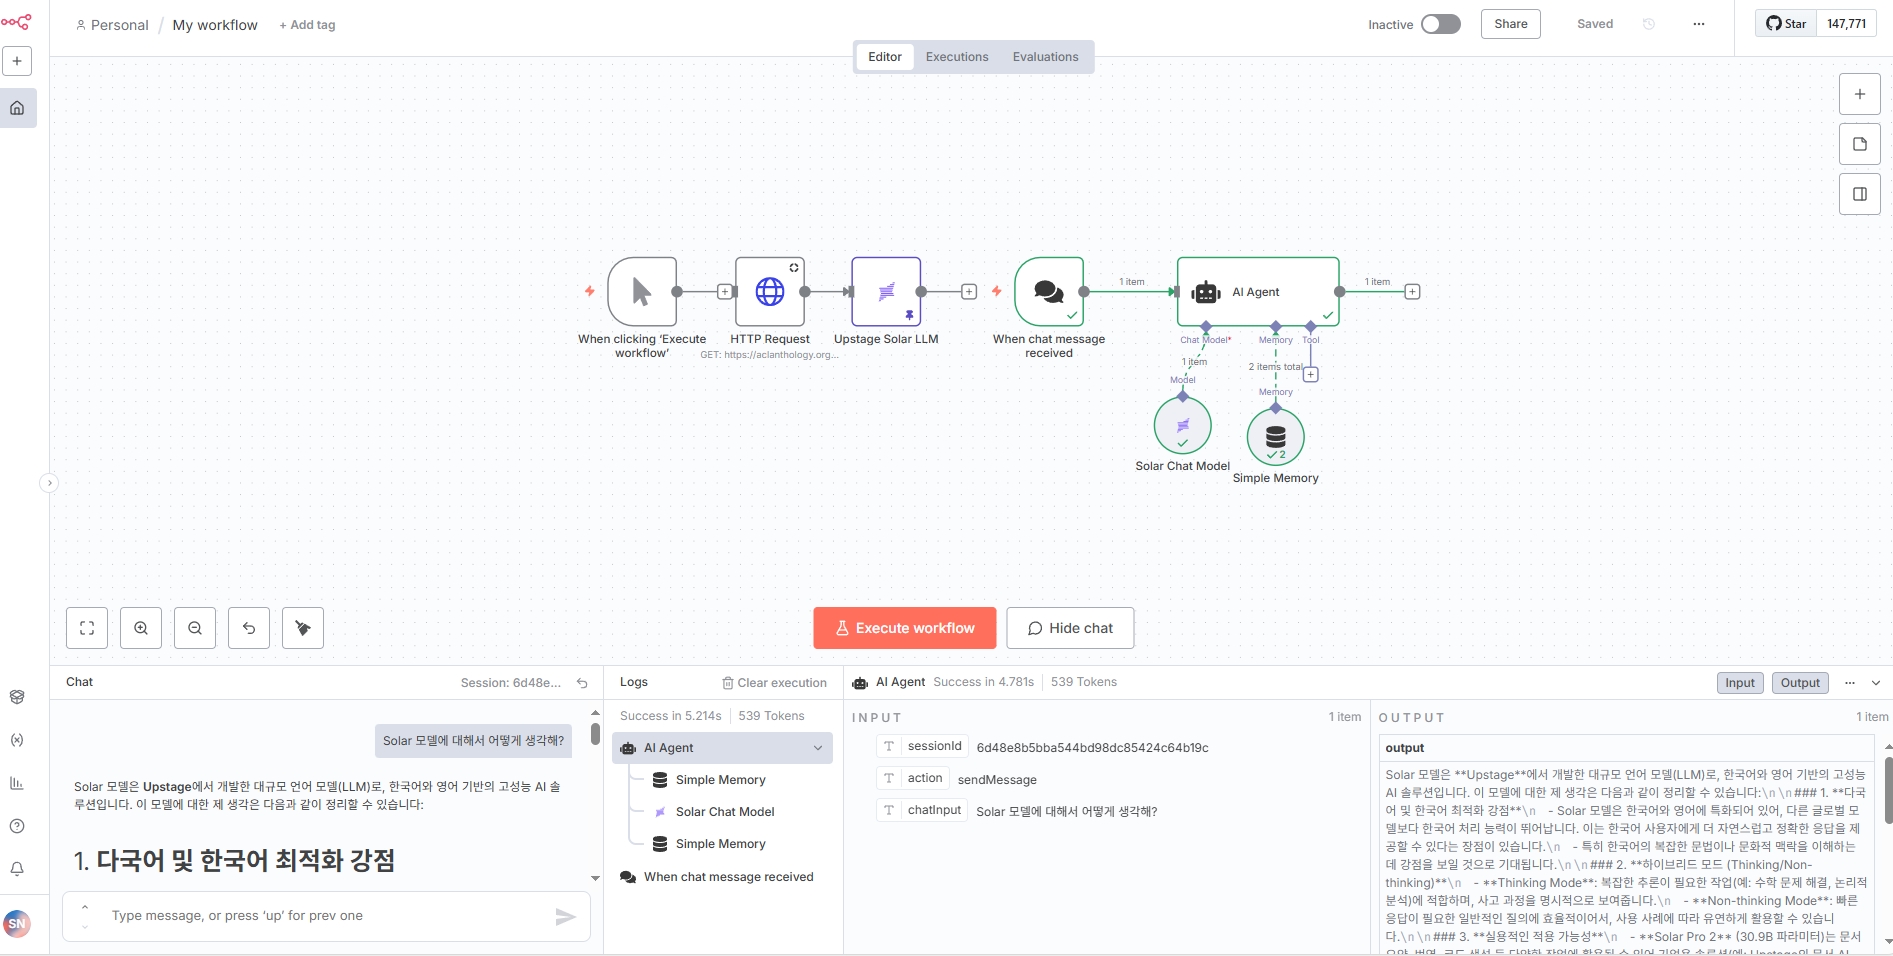Click plus after AI Agent output

click(x=1412, y=292)
